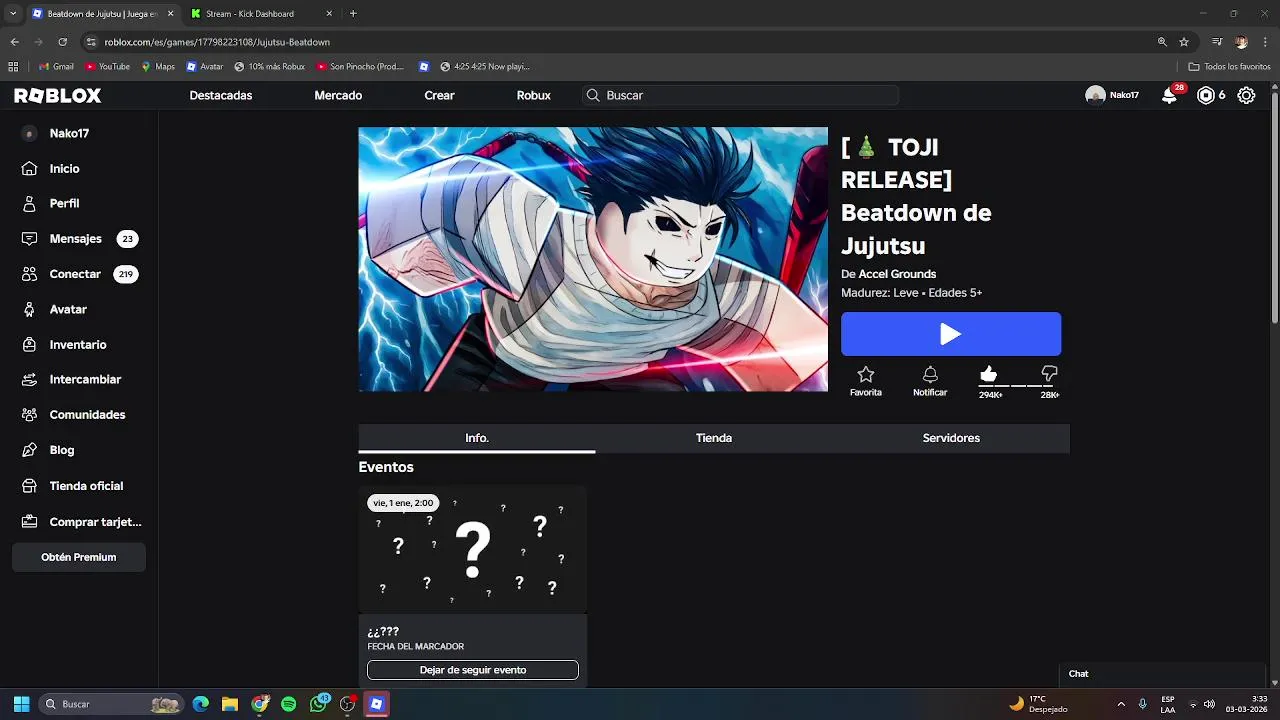The image size is (1280, 720).
Task: Open the Maps bookmark
Action: click(x=158, y=67)
